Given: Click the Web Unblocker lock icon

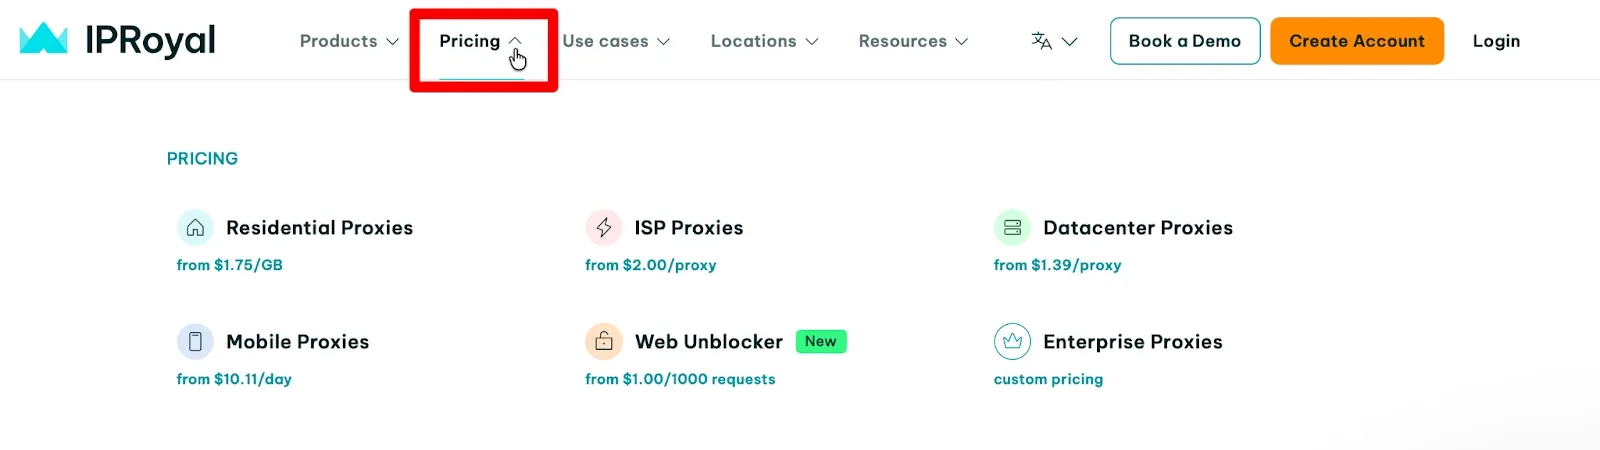Looking at the screenshot, I should tap(604, 342).
